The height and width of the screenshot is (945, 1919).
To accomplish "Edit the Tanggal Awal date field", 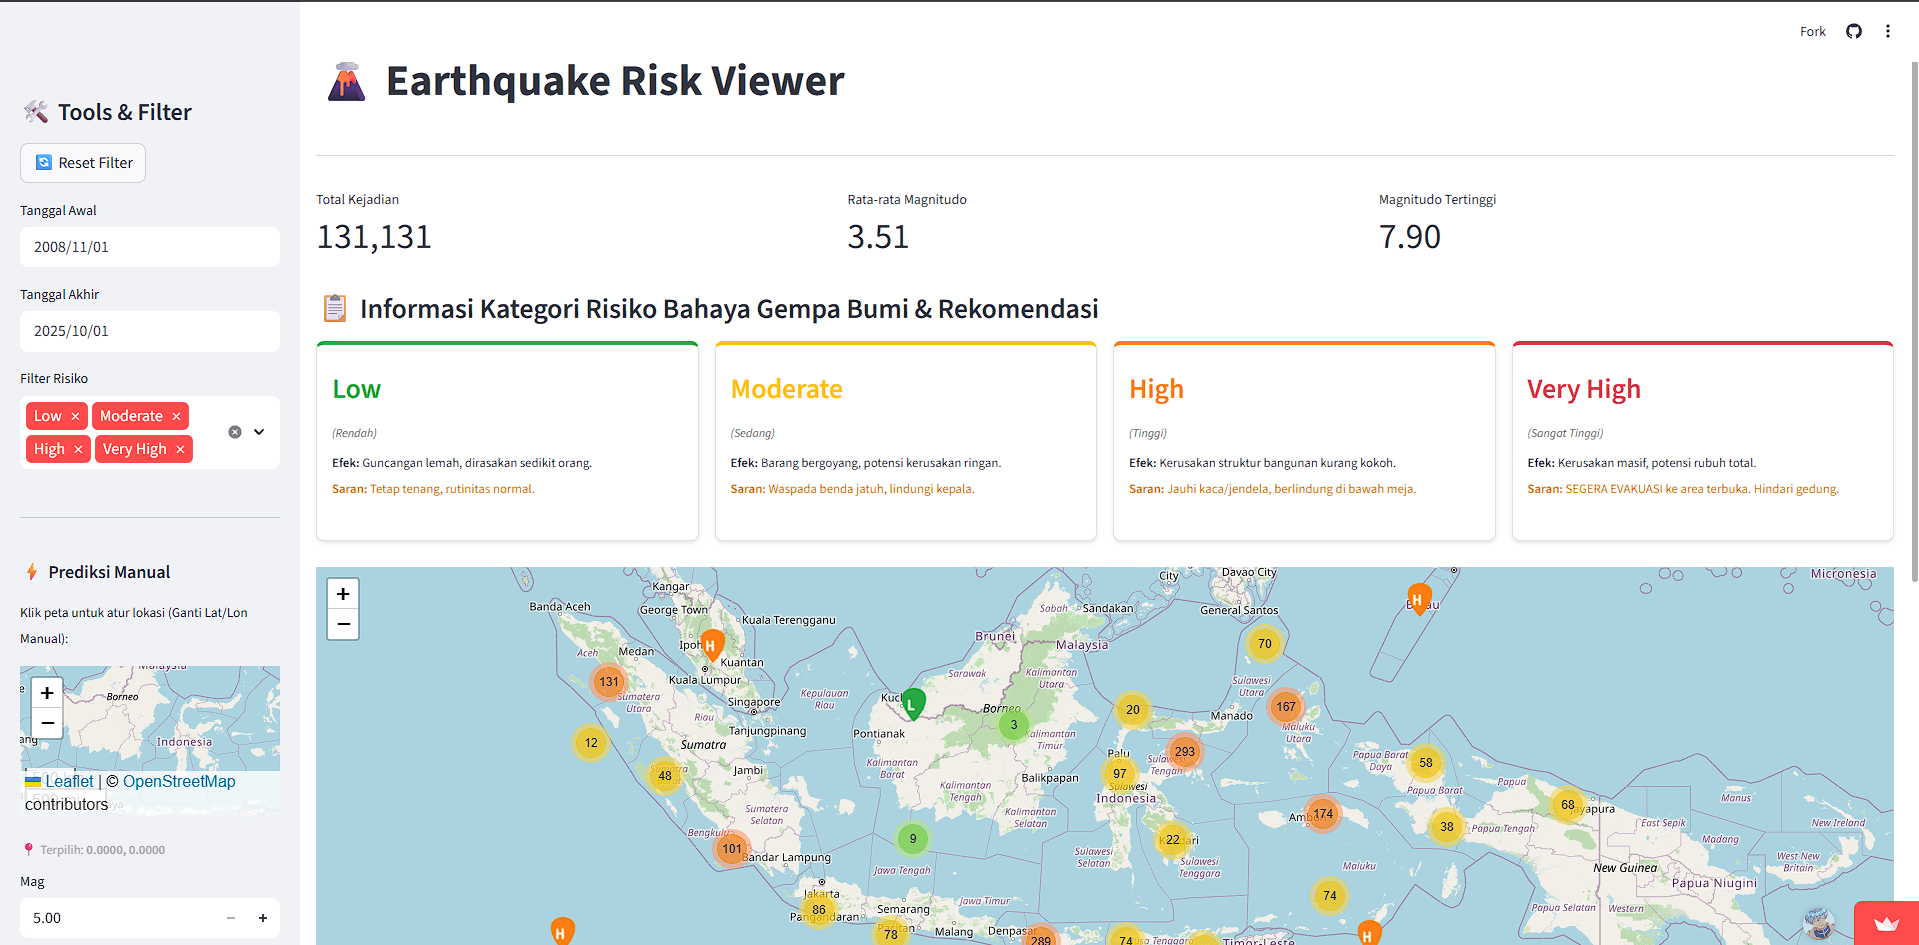I will [x=150, y=247].
